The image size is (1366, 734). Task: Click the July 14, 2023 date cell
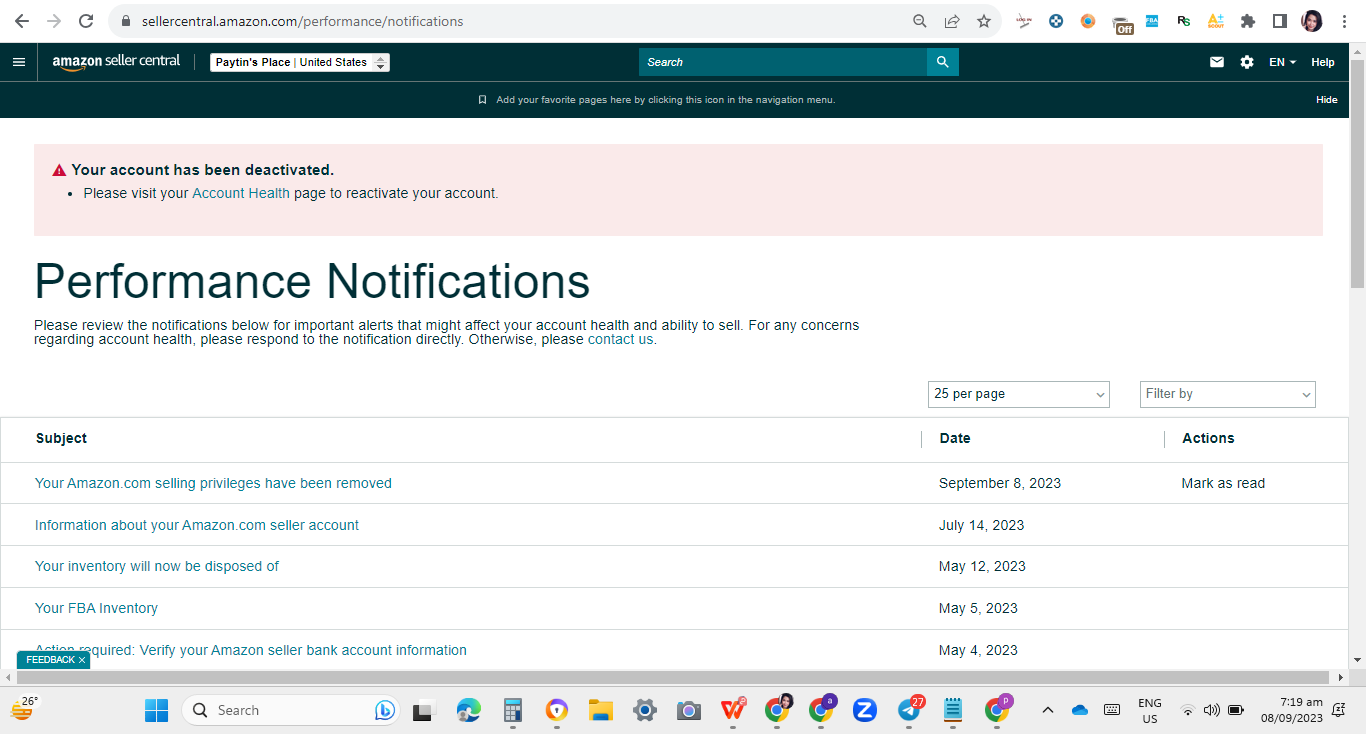982,525
